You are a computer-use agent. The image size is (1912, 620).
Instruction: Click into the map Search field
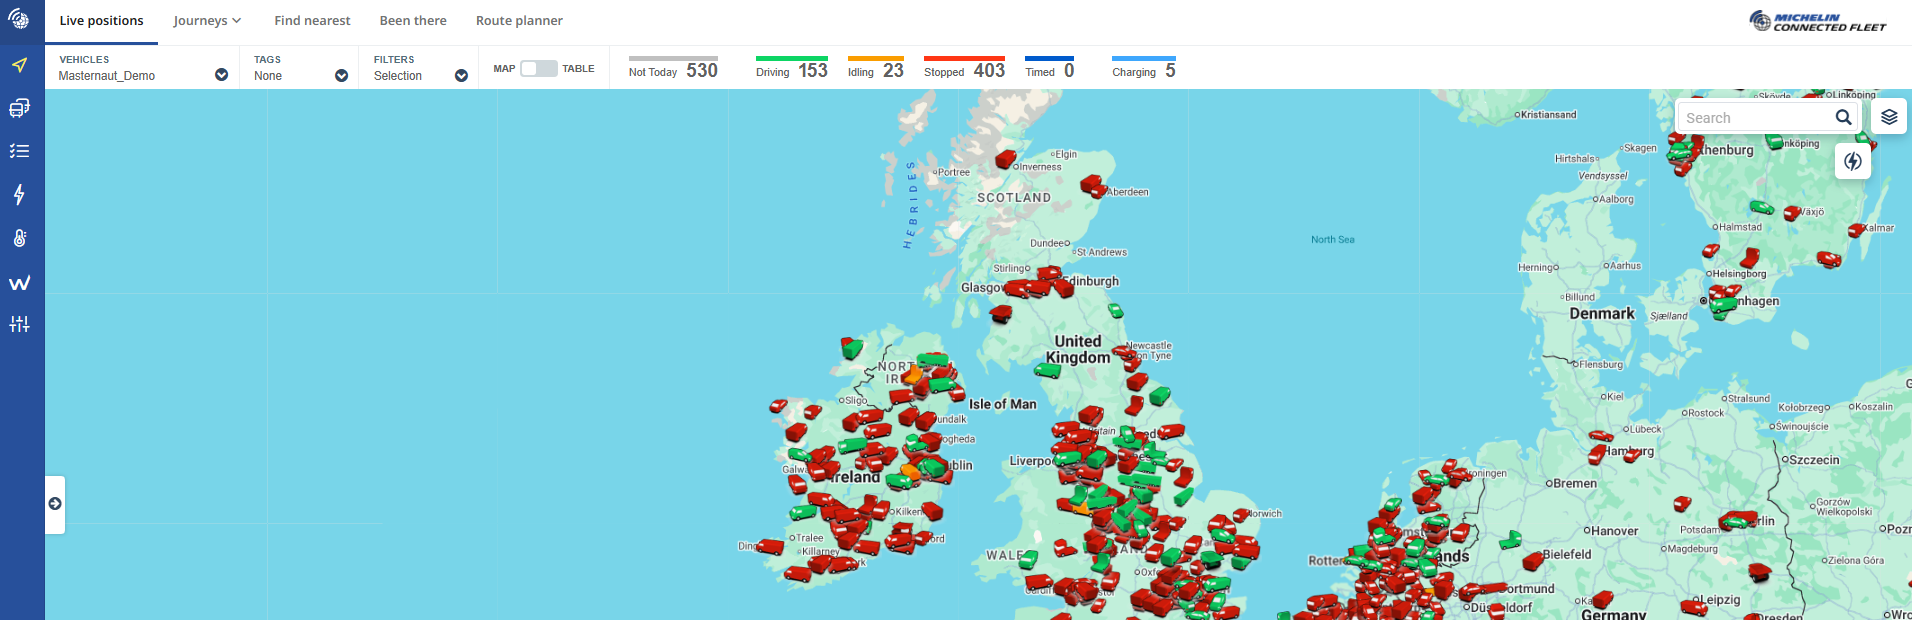tap(1755, 118)
